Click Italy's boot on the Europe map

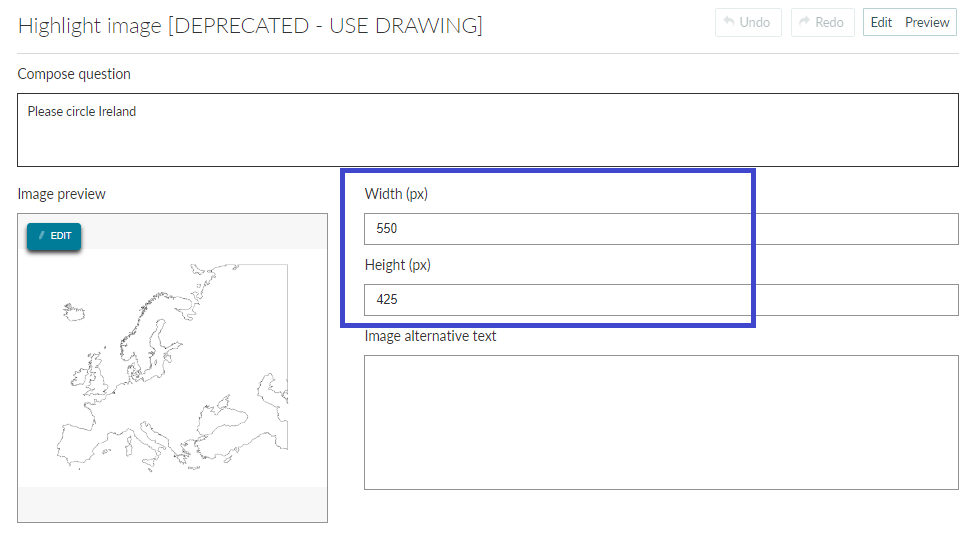(x=155, y=444)
